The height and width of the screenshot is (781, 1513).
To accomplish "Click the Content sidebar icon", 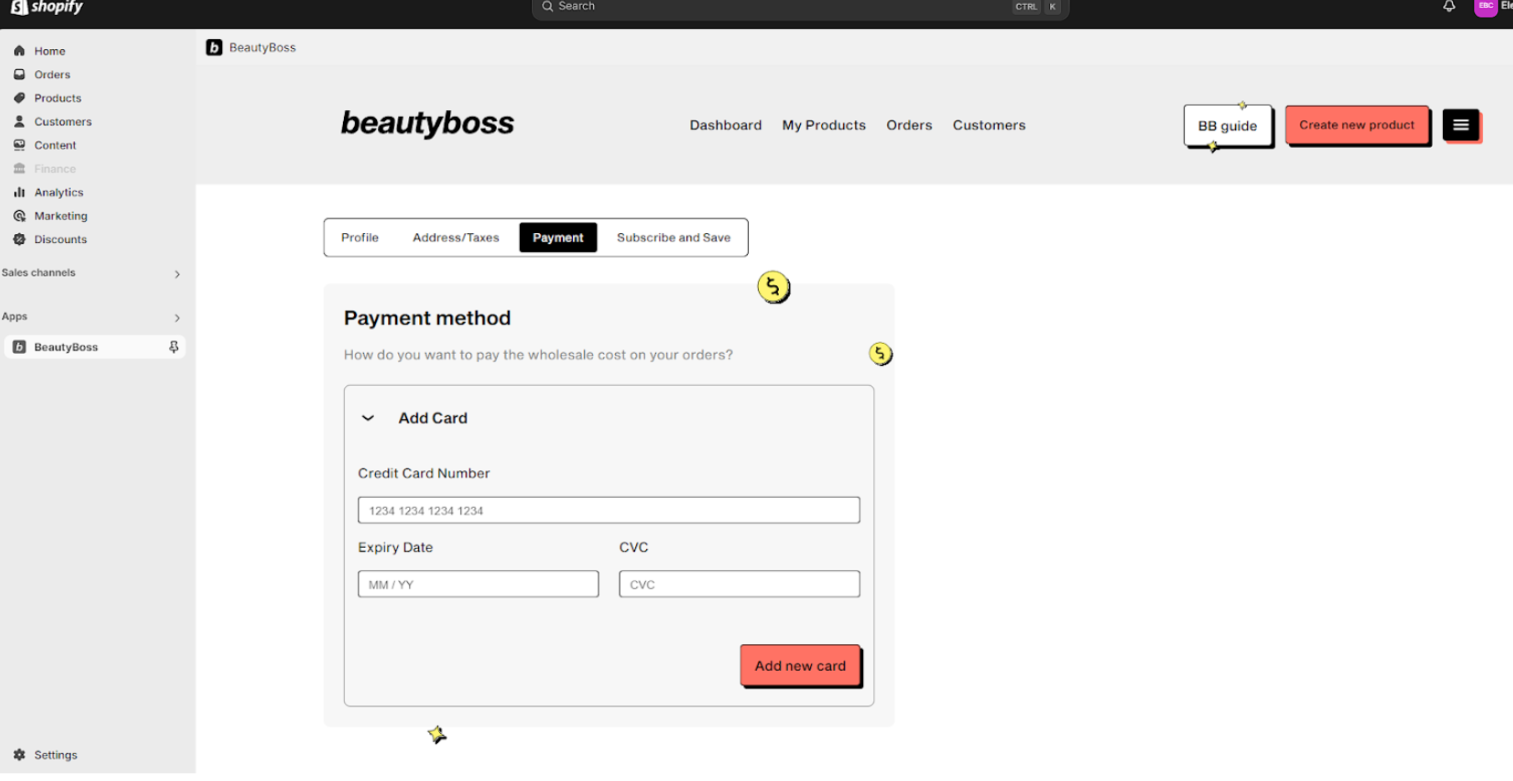I will coord(19,145).
